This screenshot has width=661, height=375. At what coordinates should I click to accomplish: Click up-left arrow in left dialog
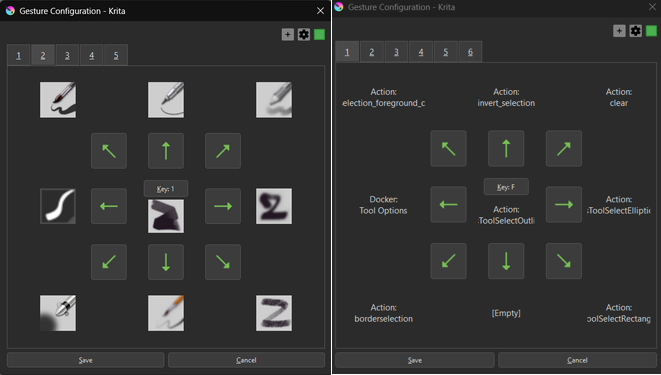click(x=109, y=151)
